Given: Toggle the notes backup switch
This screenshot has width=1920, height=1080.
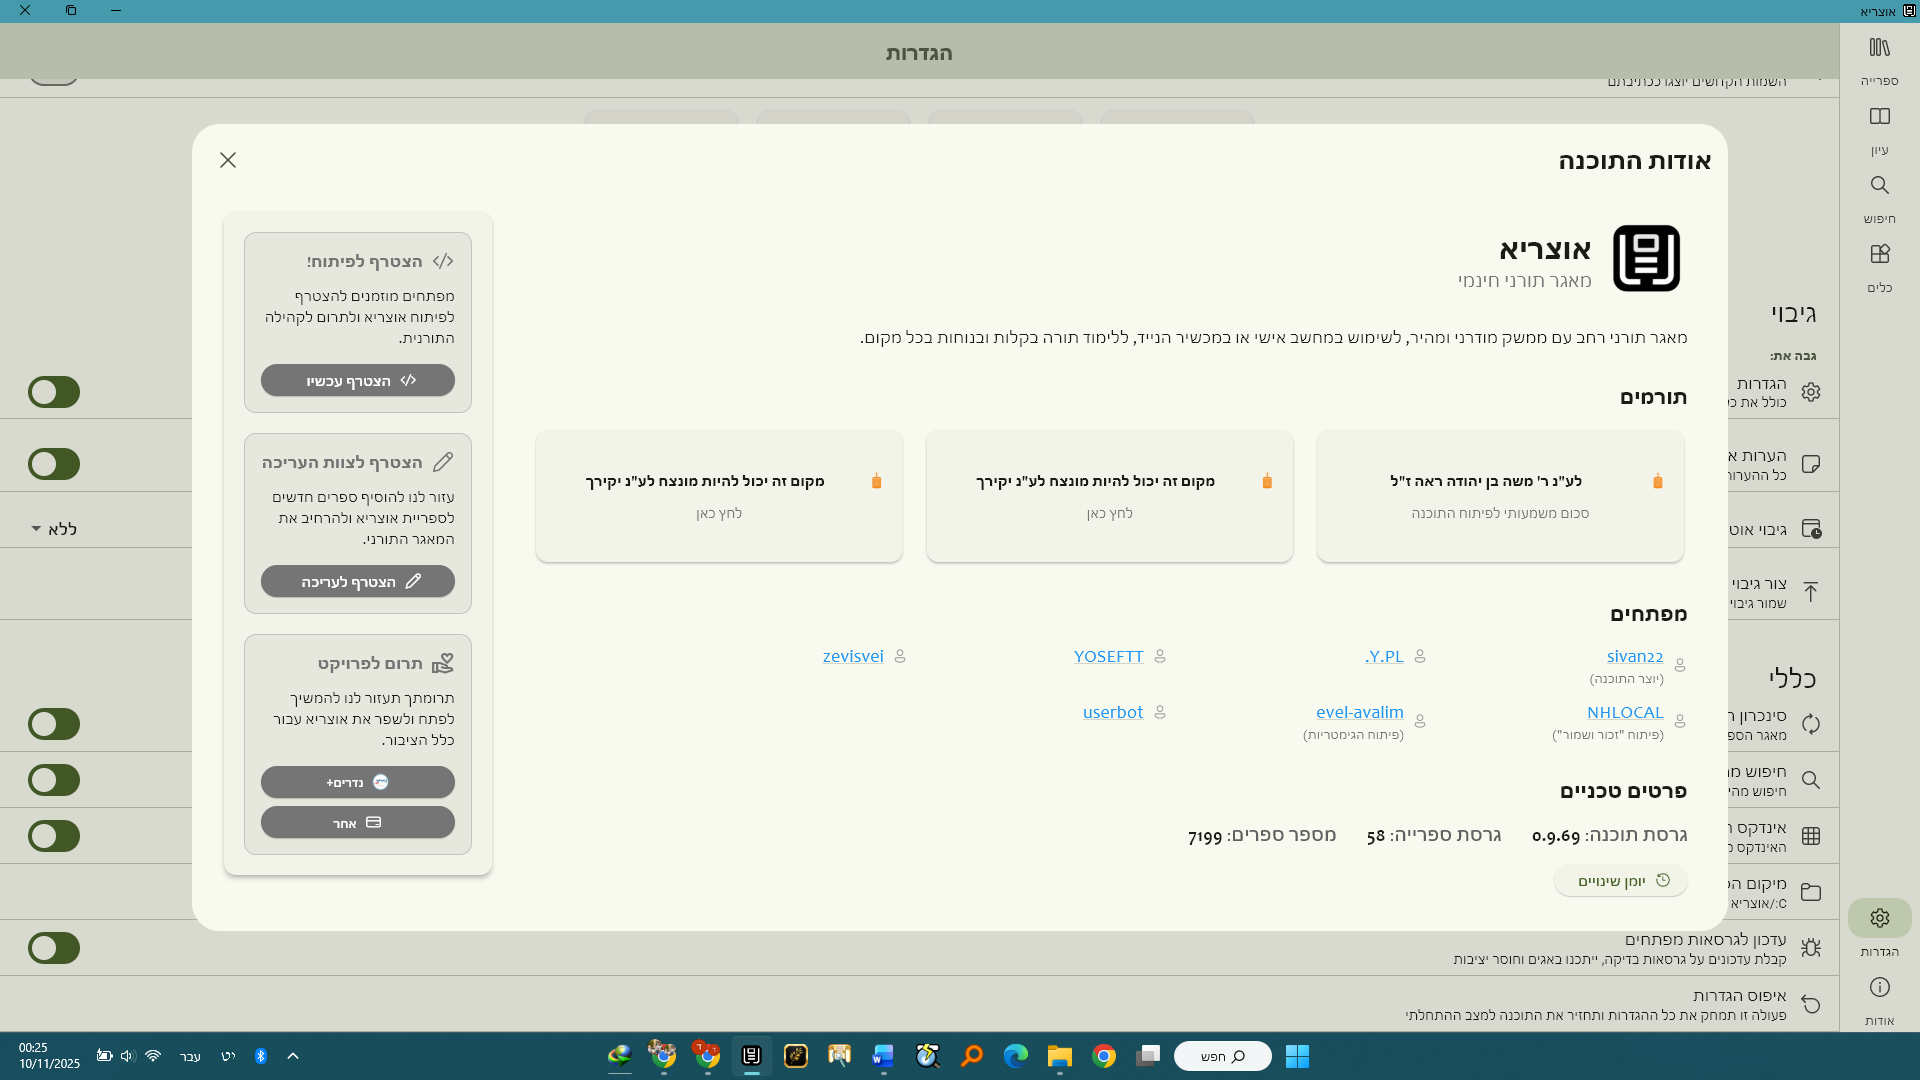Looking at the screenshot, I should click(x=54, y=464).
